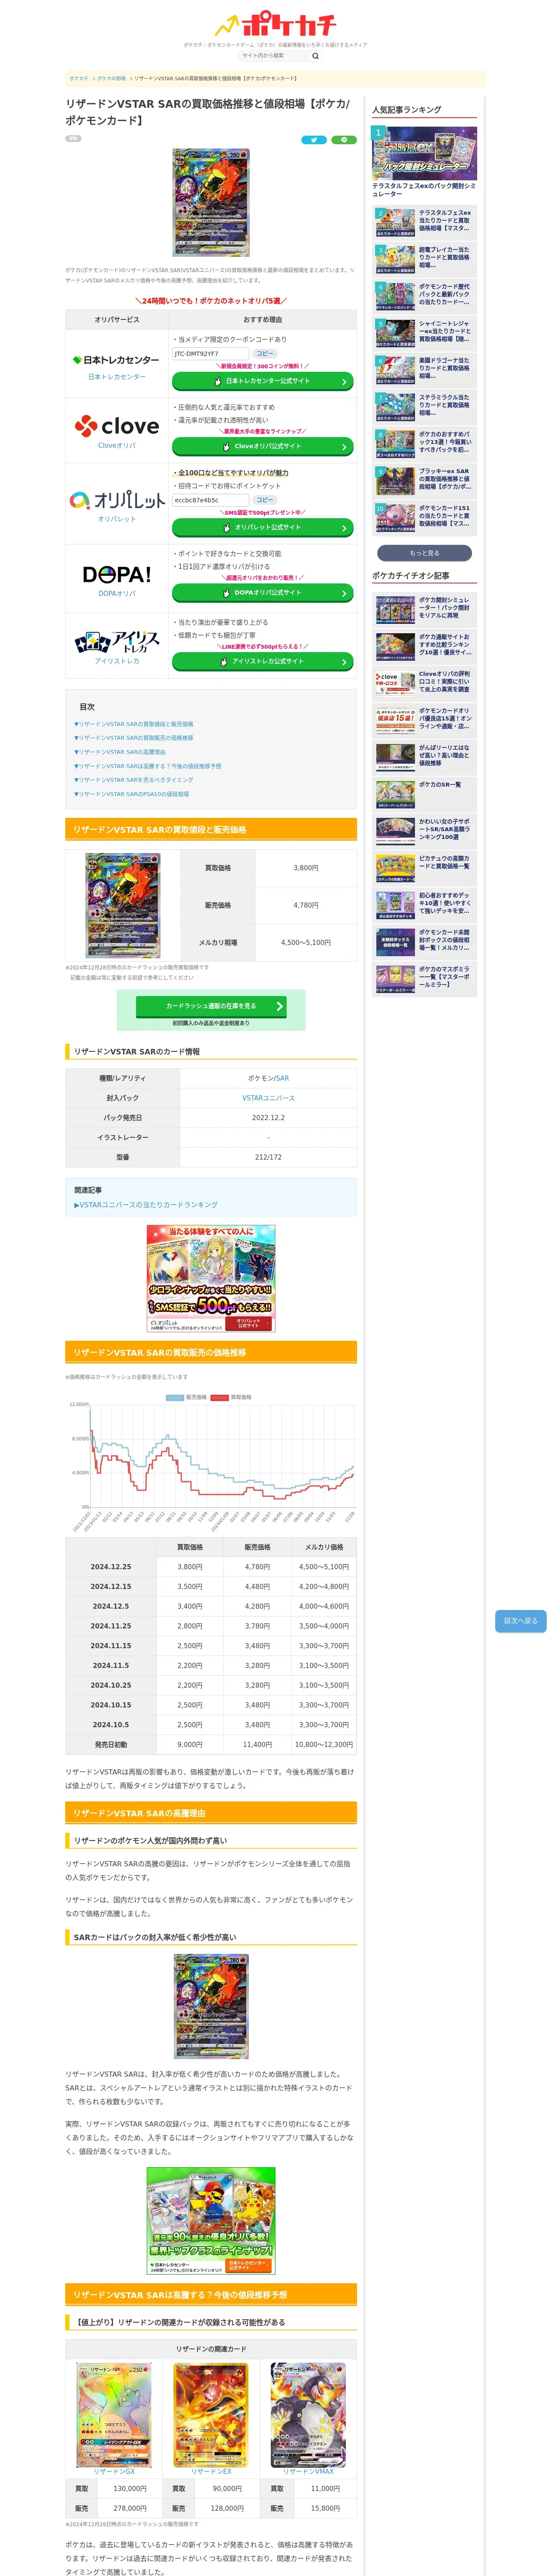Open オリパレット公式サイト green button

[x=262, y=527]
